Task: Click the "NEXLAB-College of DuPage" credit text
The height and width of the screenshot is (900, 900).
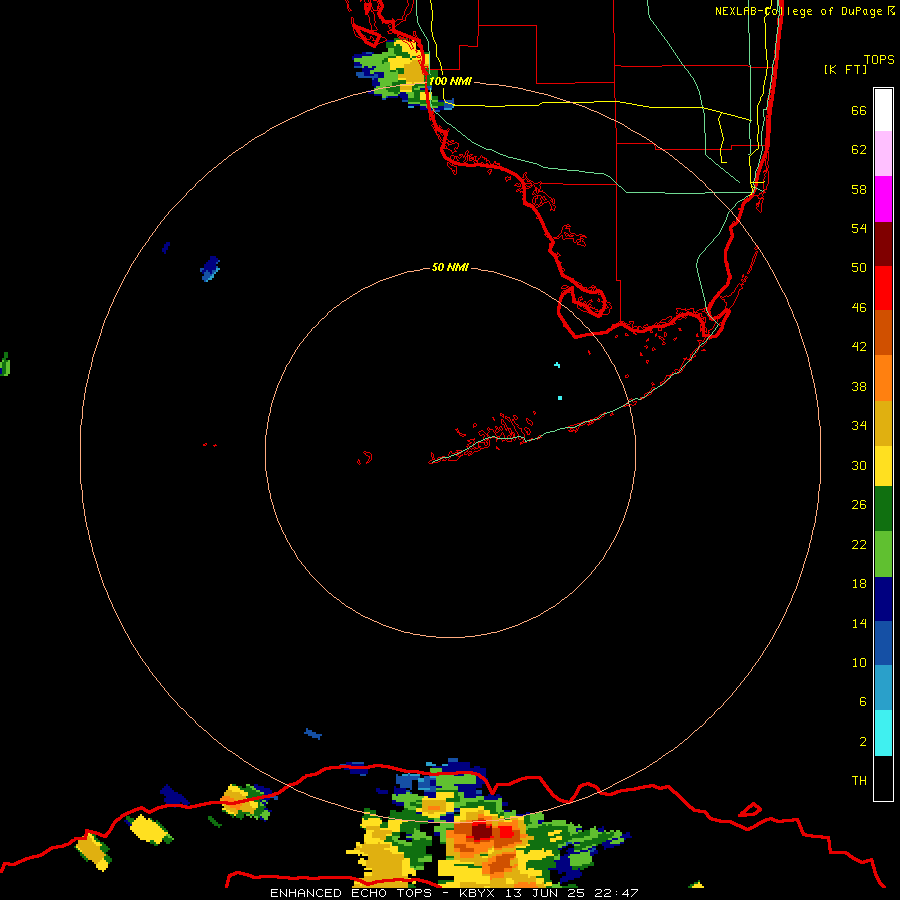Action: [798, 11]
